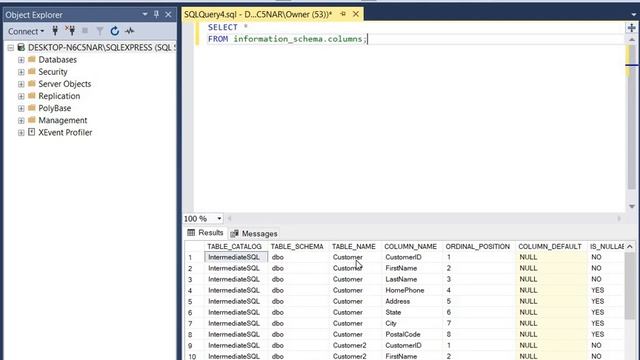
Task: Click the TABLE_NAME column header
Action: pyautogui.click(x=353, y=247)
